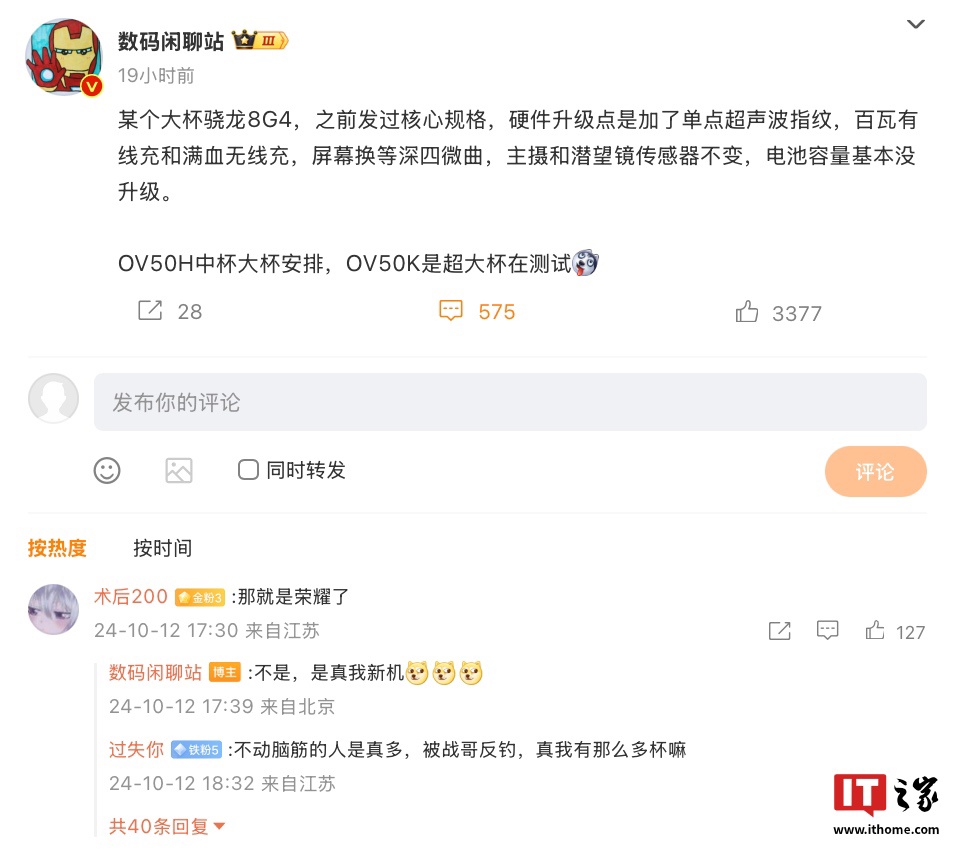Click the orange 评论 submit button
The width and height of the screenshot is (956, 856).
(876, 471)
